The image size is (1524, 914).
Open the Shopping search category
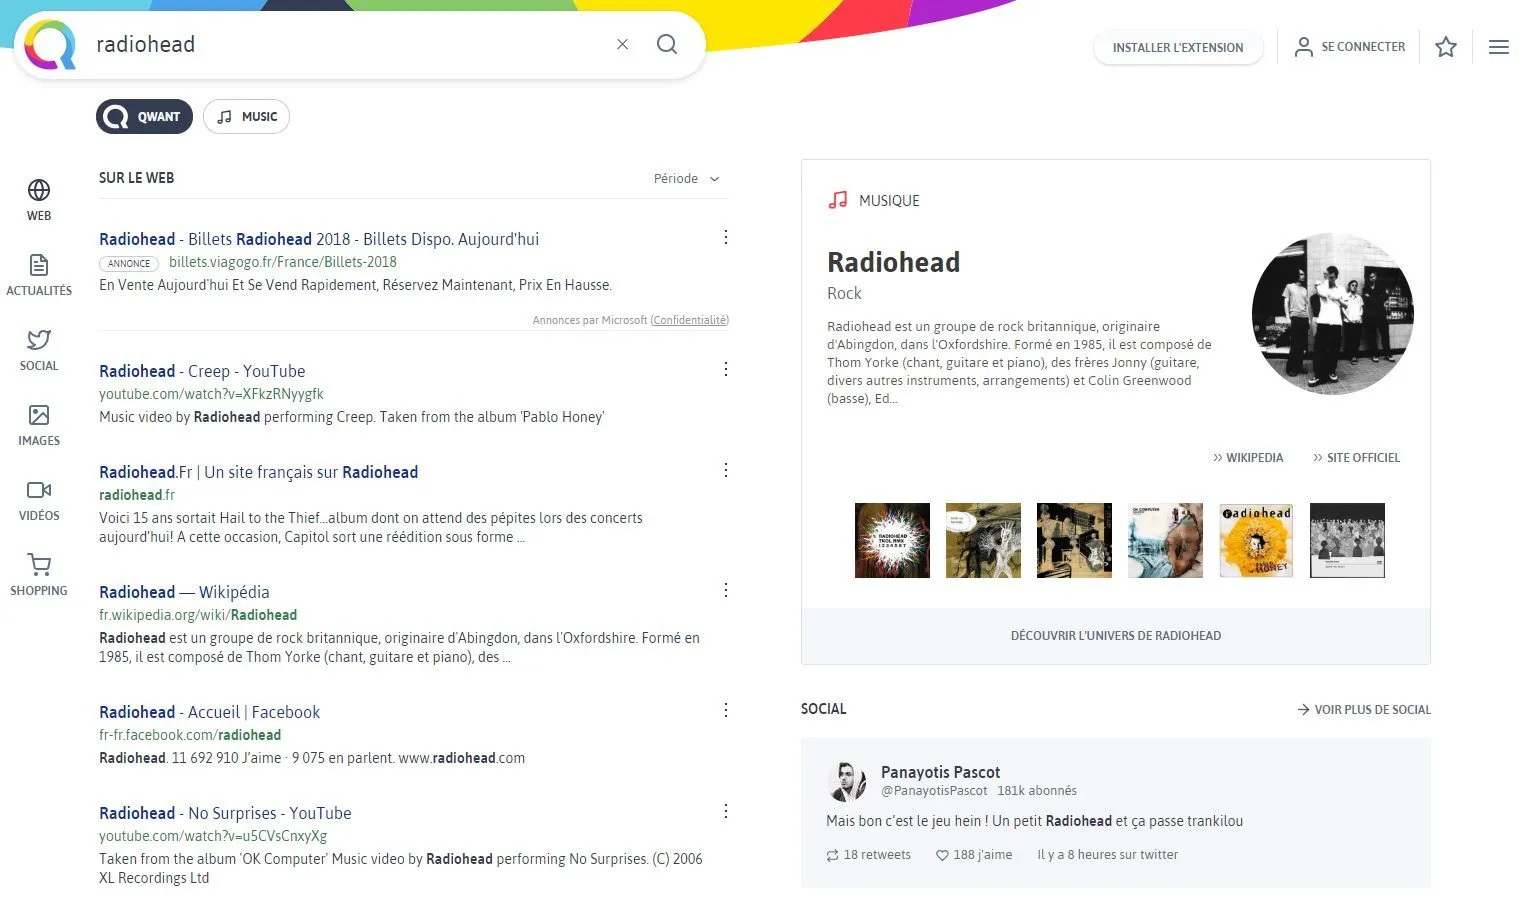38,573
